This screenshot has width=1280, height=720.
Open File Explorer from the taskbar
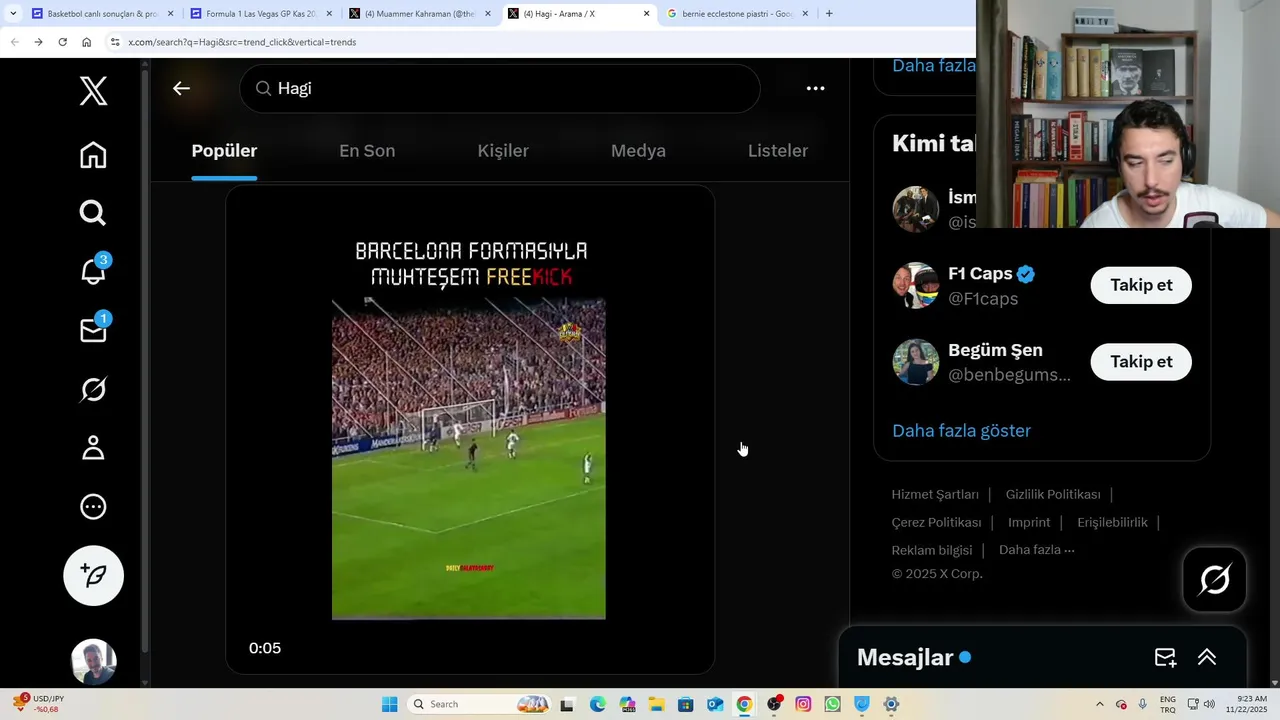click(x=657, y=704)
